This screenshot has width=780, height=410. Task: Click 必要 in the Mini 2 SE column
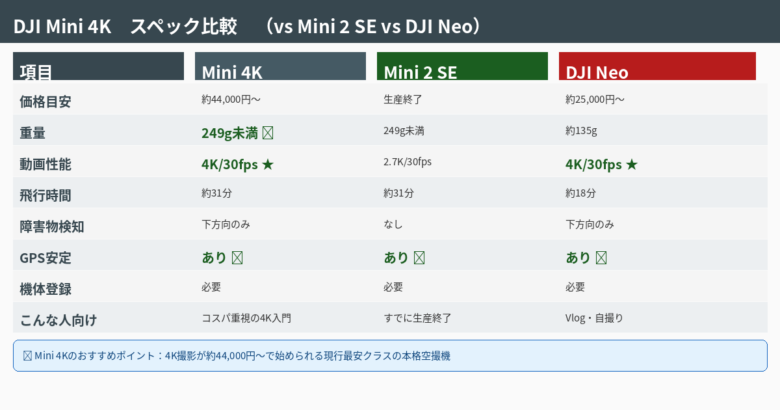[x=393, y=287]
